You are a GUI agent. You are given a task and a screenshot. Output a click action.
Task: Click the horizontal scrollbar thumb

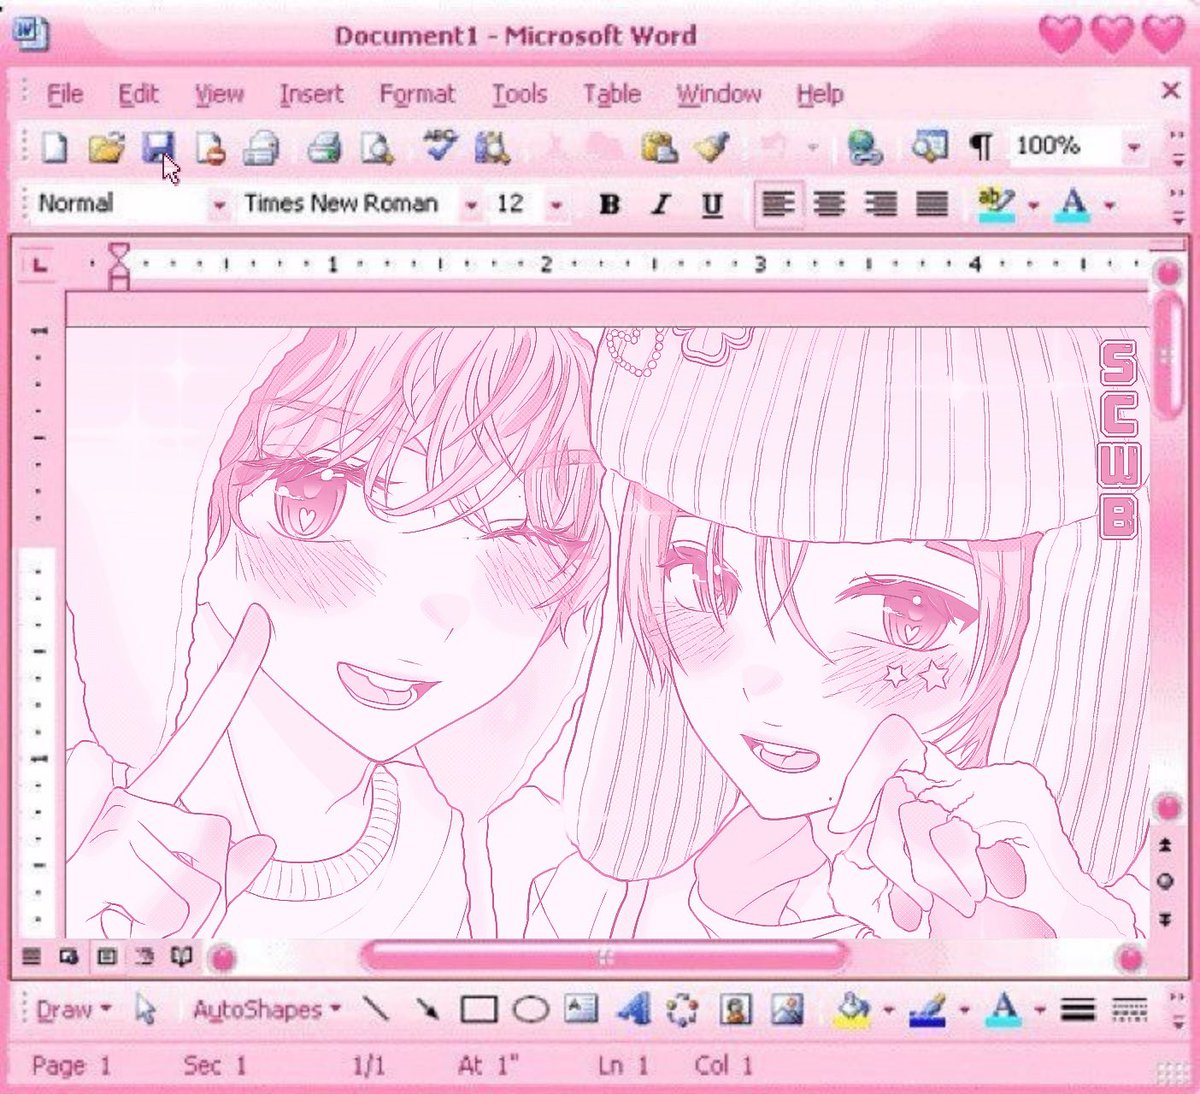click(x=604, y=958)
